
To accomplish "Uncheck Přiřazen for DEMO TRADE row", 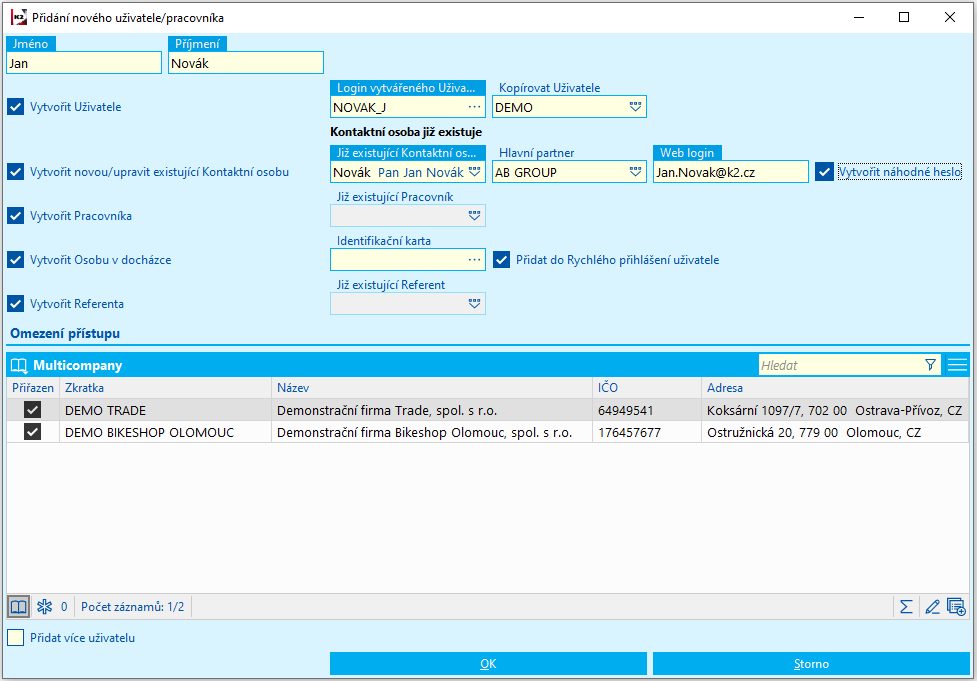I will point(32,410).
